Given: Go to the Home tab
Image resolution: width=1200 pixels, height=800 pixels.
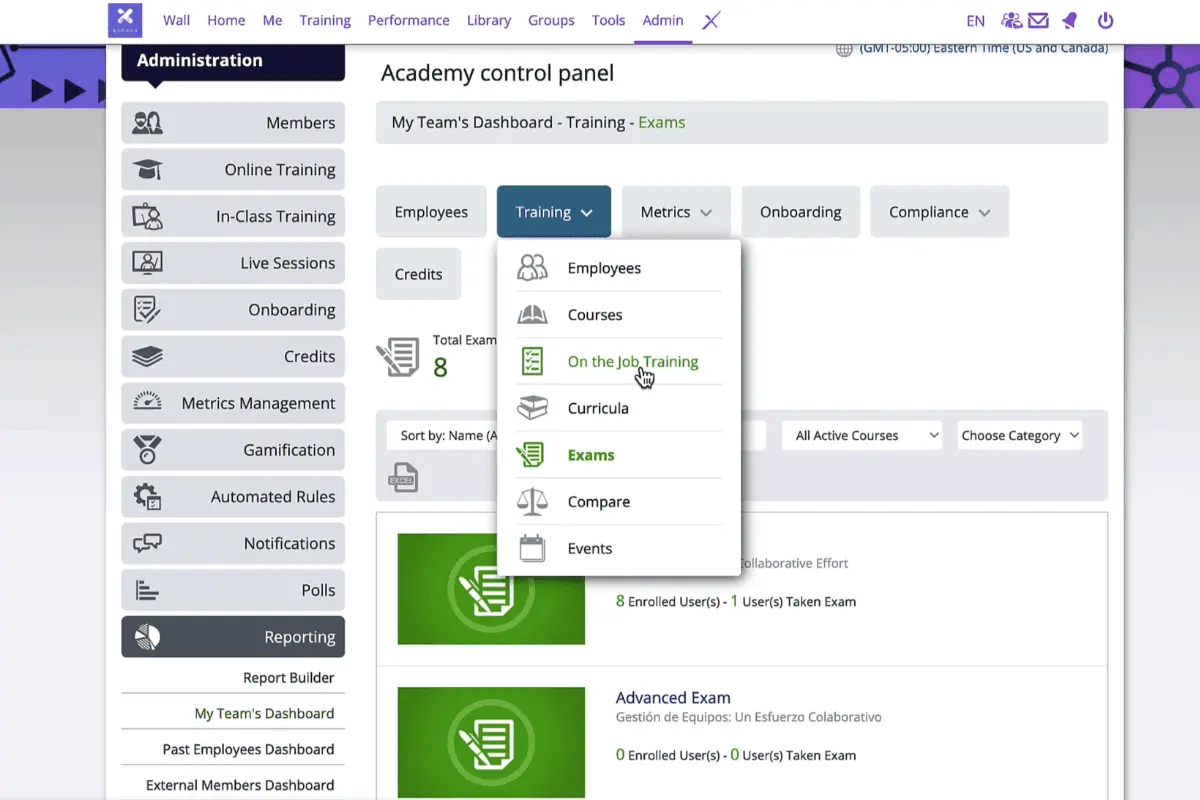Looking at the screenshot, I should click(226, 20).
